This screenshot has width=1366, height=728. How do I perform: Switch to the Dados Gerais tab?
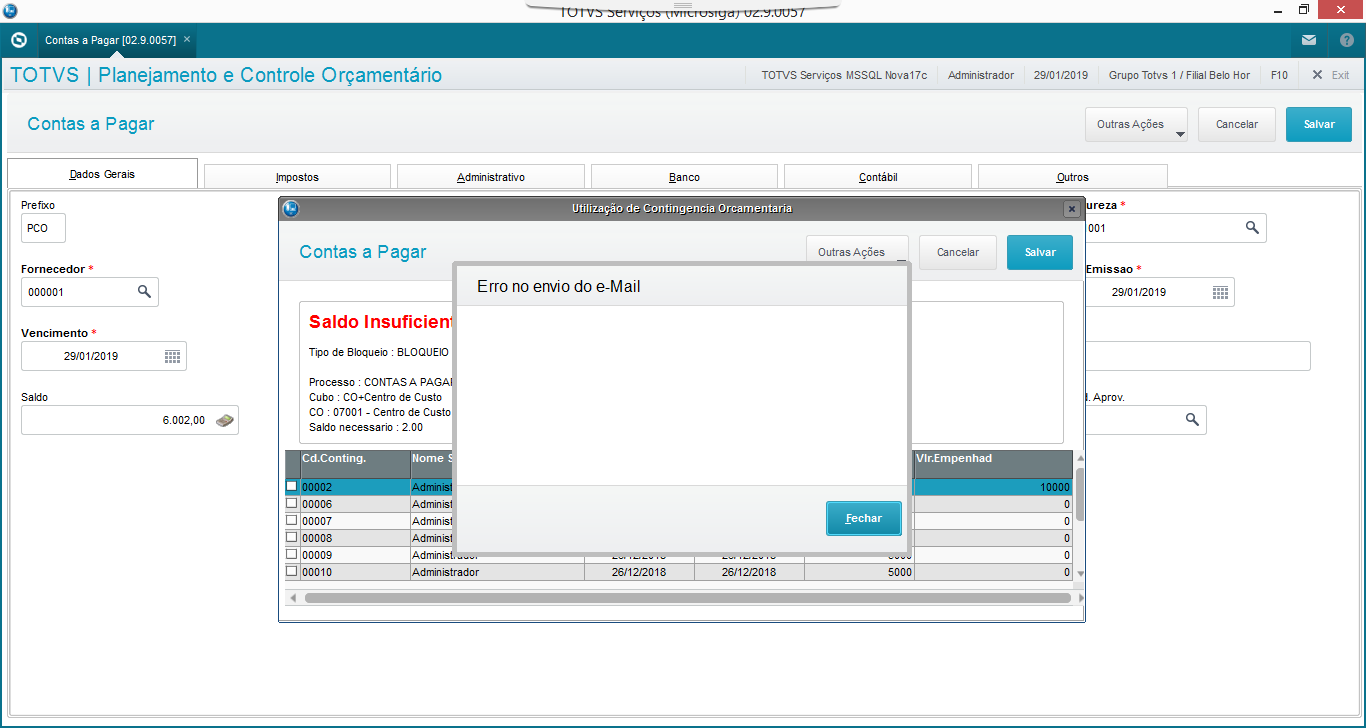pyautogui.click(x=102, y=174)
